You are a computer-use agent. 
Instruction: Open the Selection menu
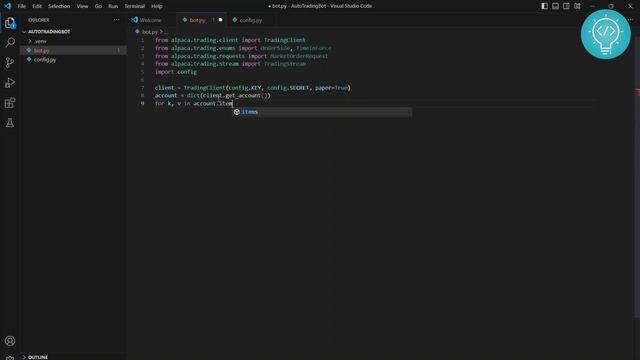59,6
